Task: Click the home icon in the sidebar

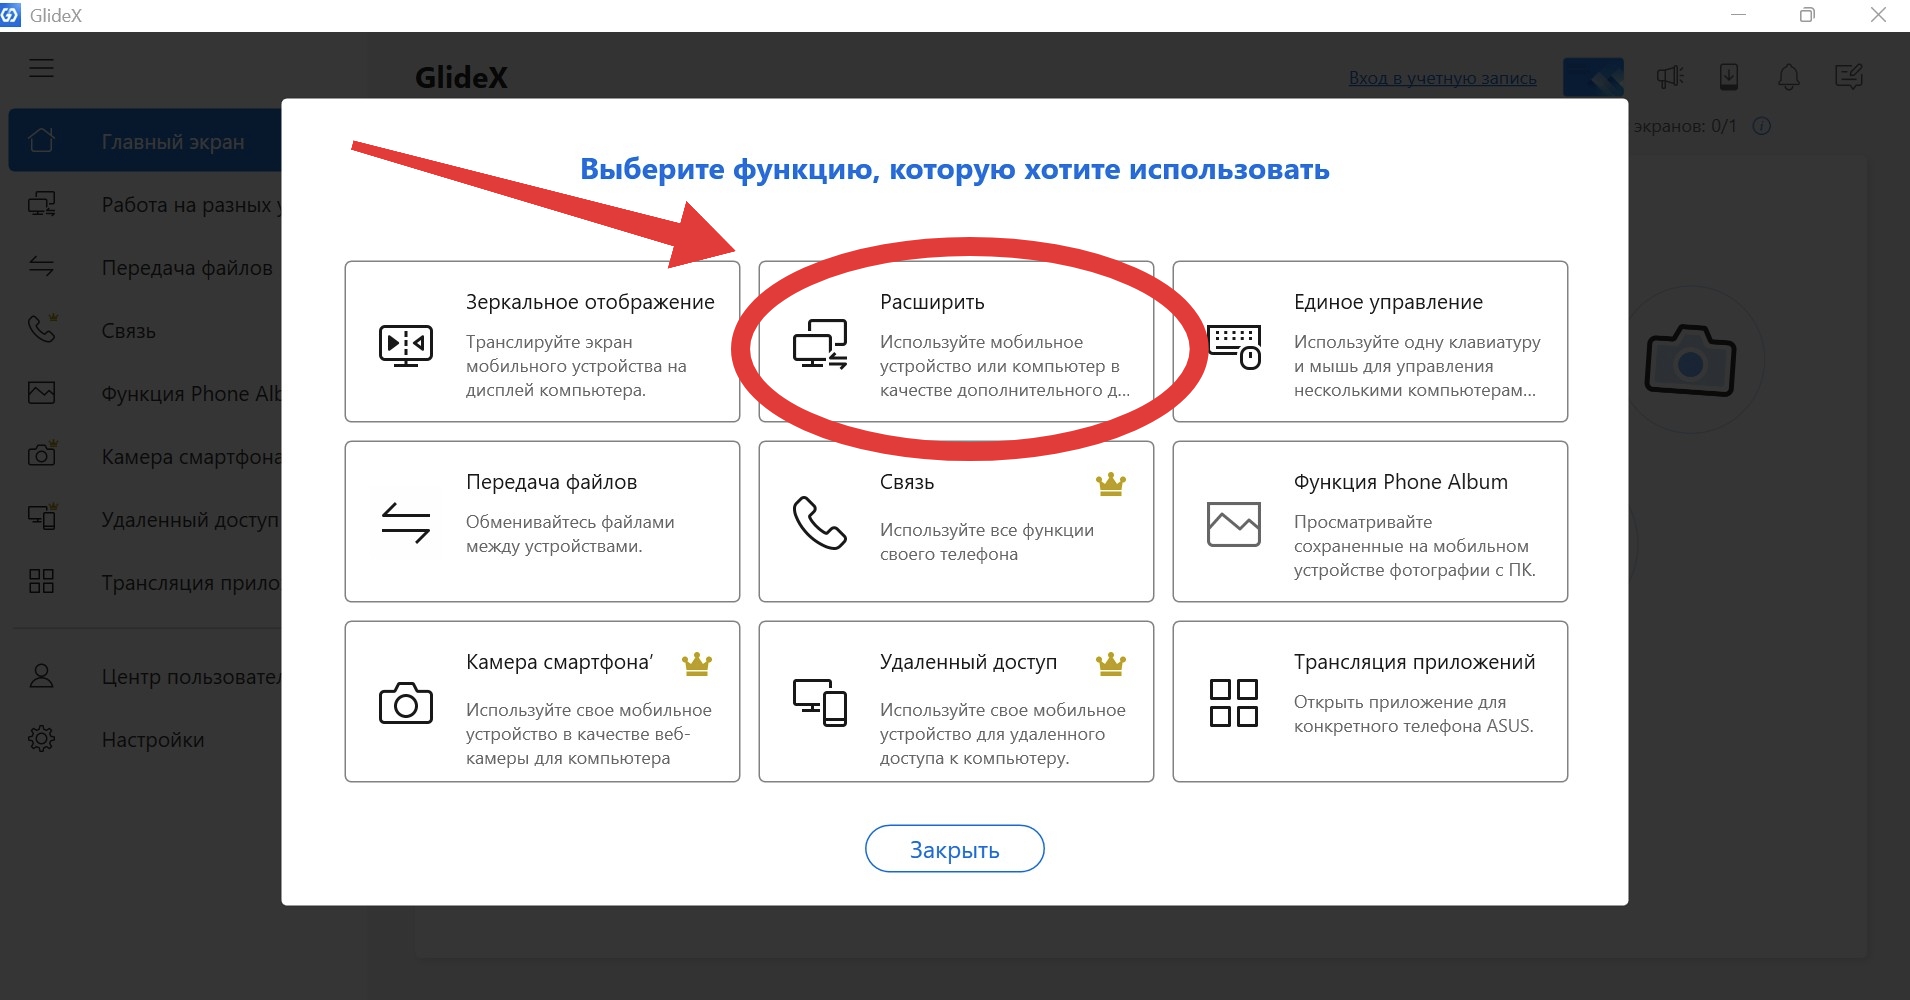Action: pyautogui.click(x=41, y=140)
